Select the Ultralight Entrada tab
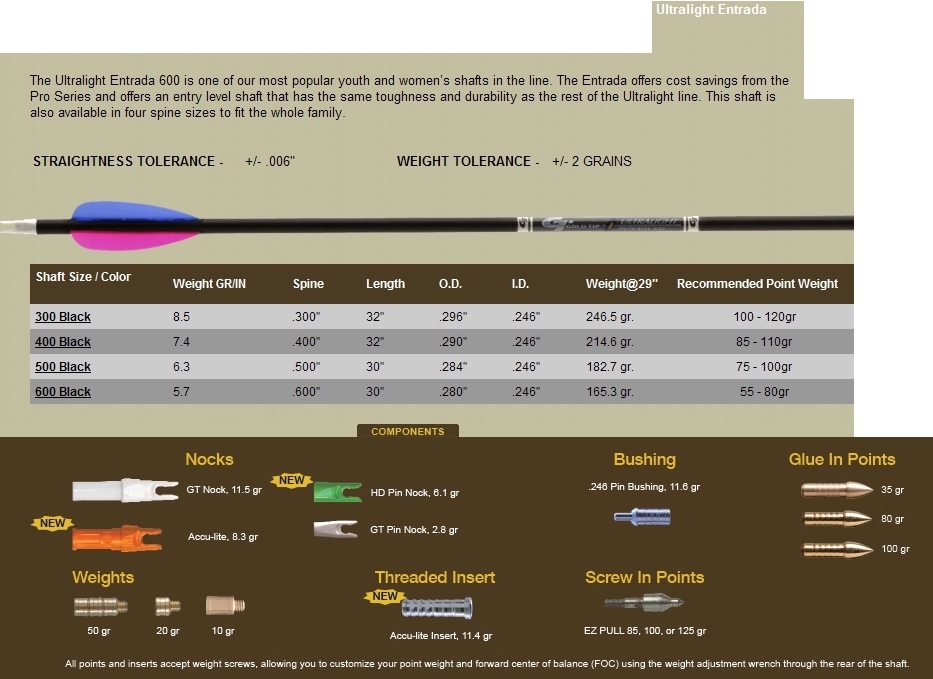 [x=711, y=10]
